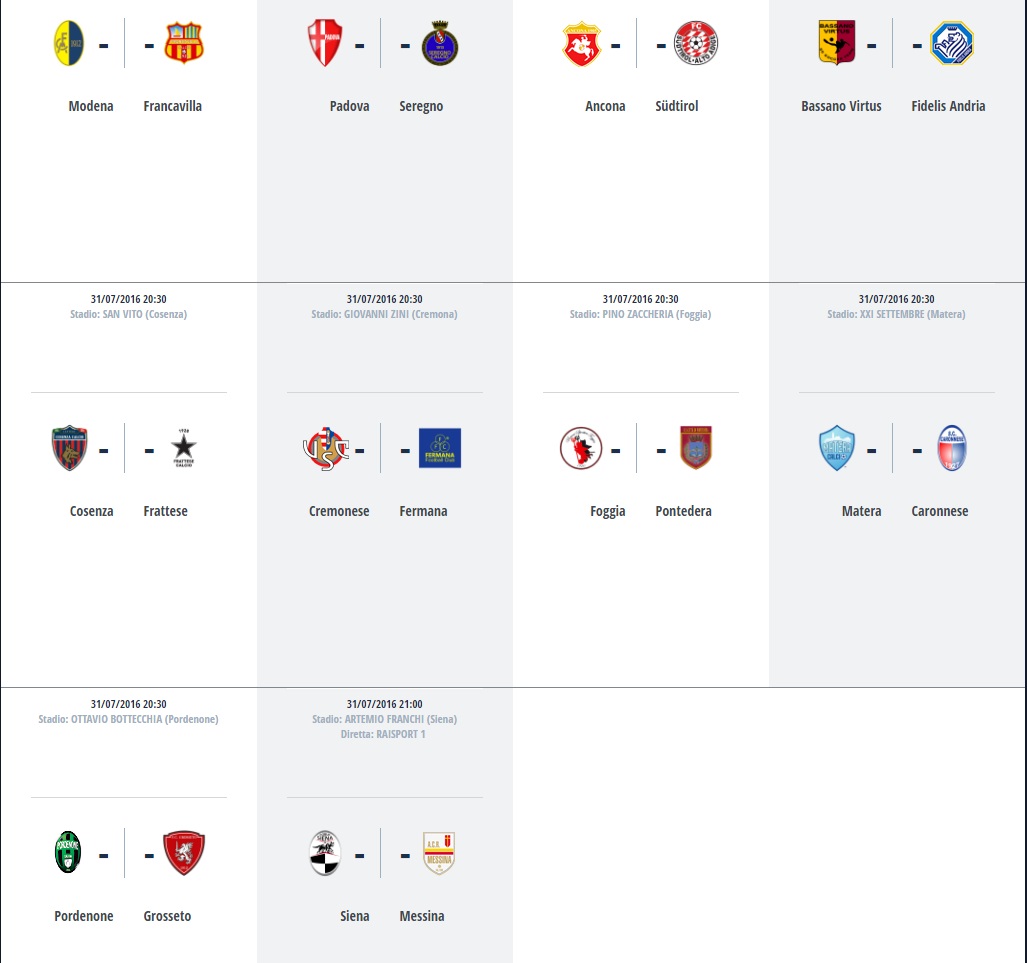Click the Ancona team name link
1027x963 pixels.
605,106
